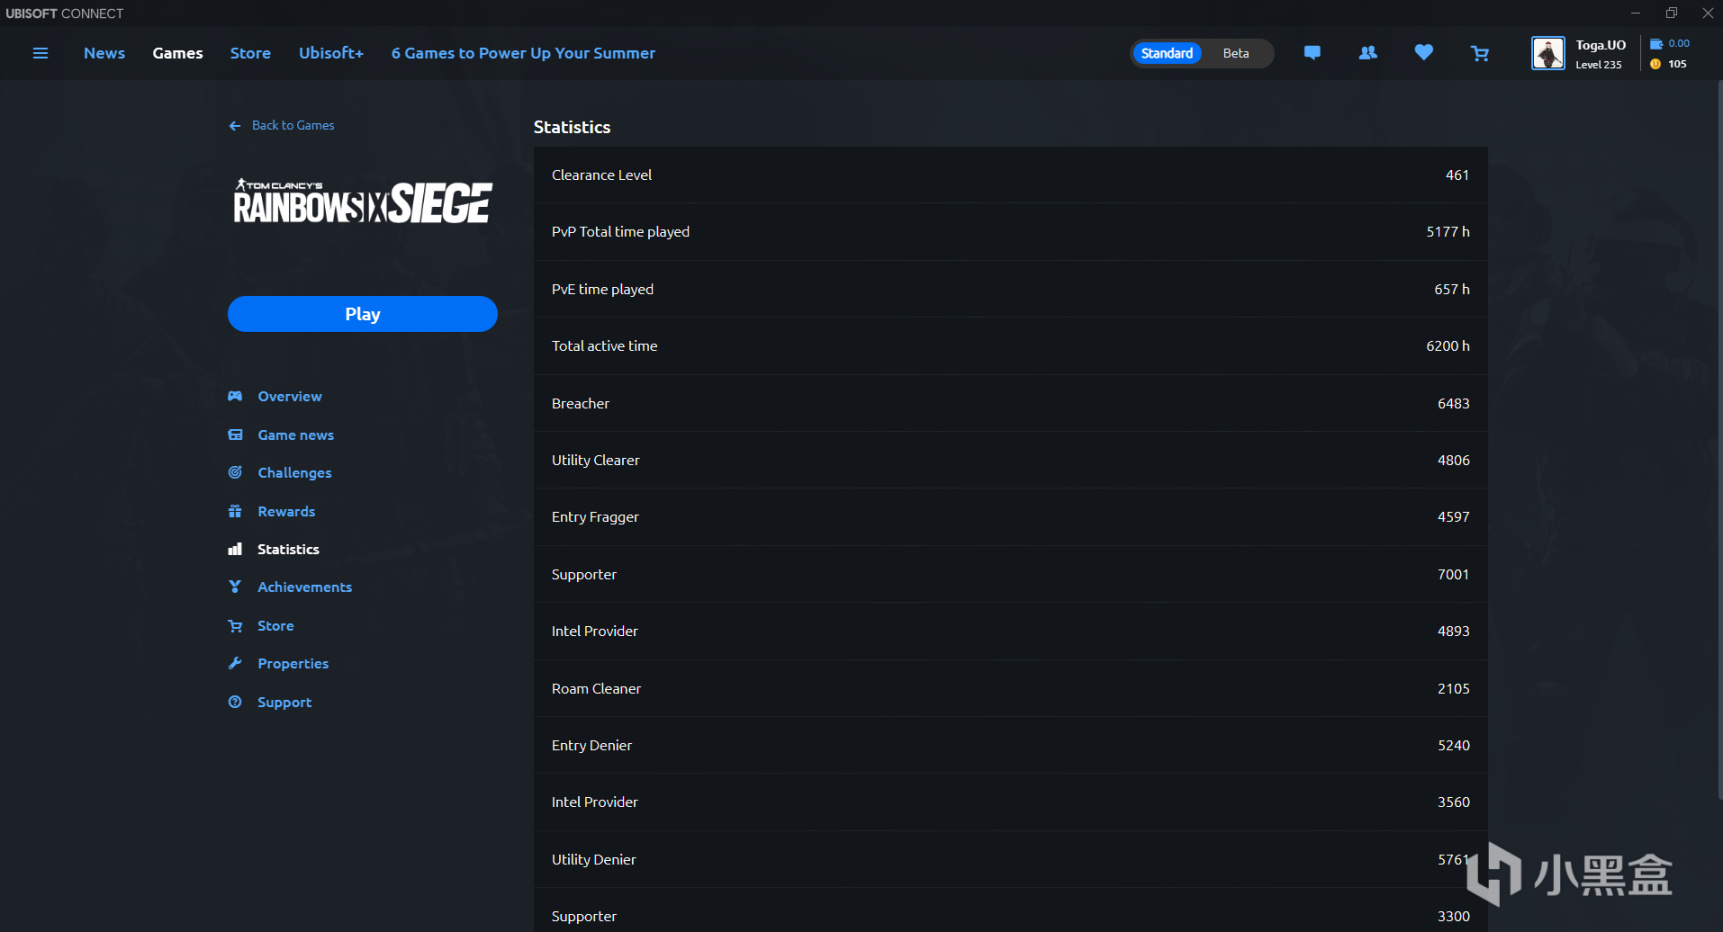Select the Entry Denier label
The image size is (1723, 932).
tap(592, 746)
